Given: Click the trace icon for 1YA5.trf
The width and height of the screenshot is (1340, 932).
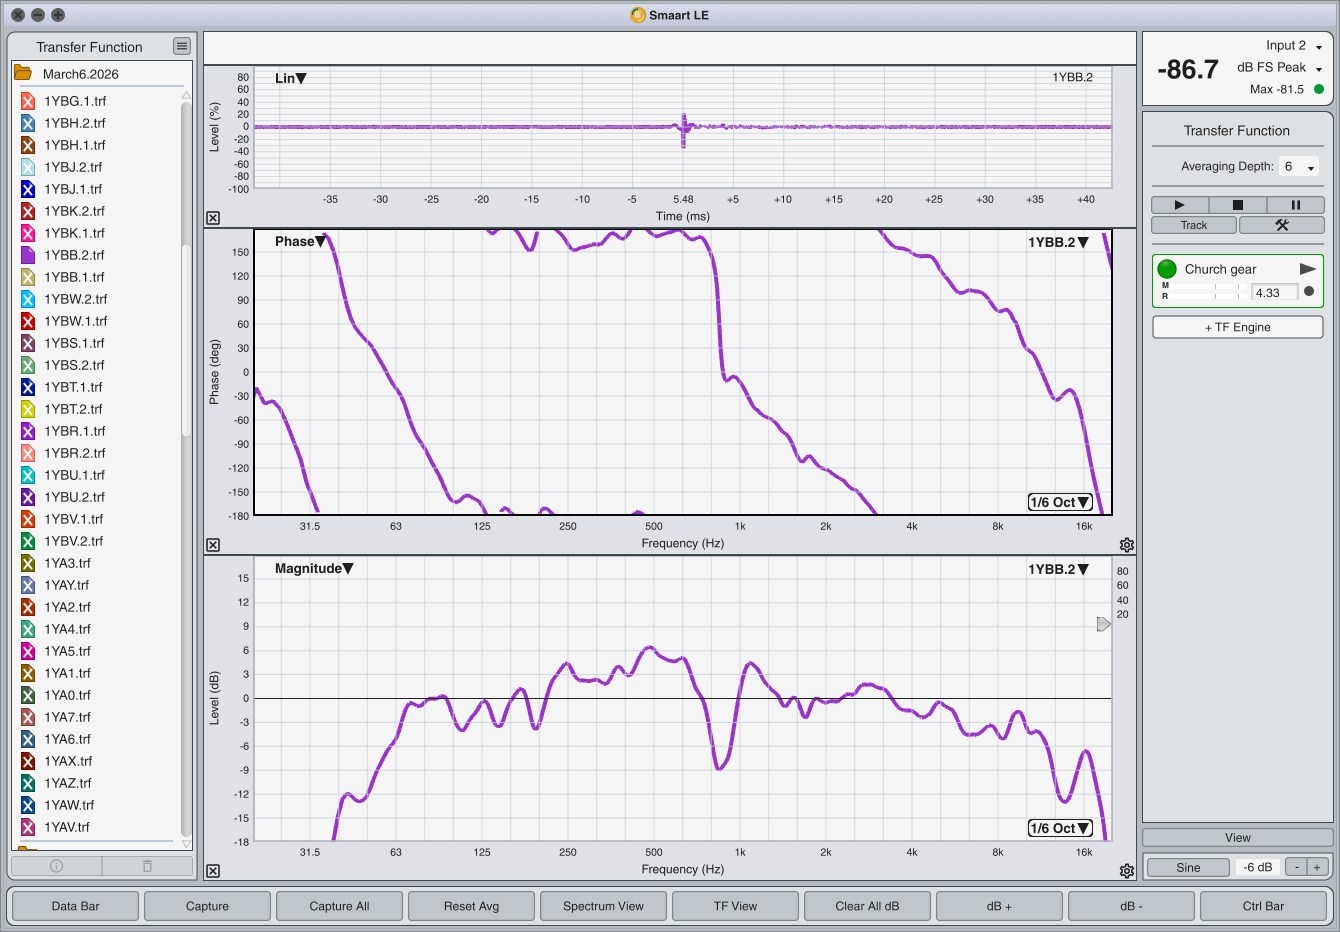Looking at the screenshot, I should [x=28, y=651].
